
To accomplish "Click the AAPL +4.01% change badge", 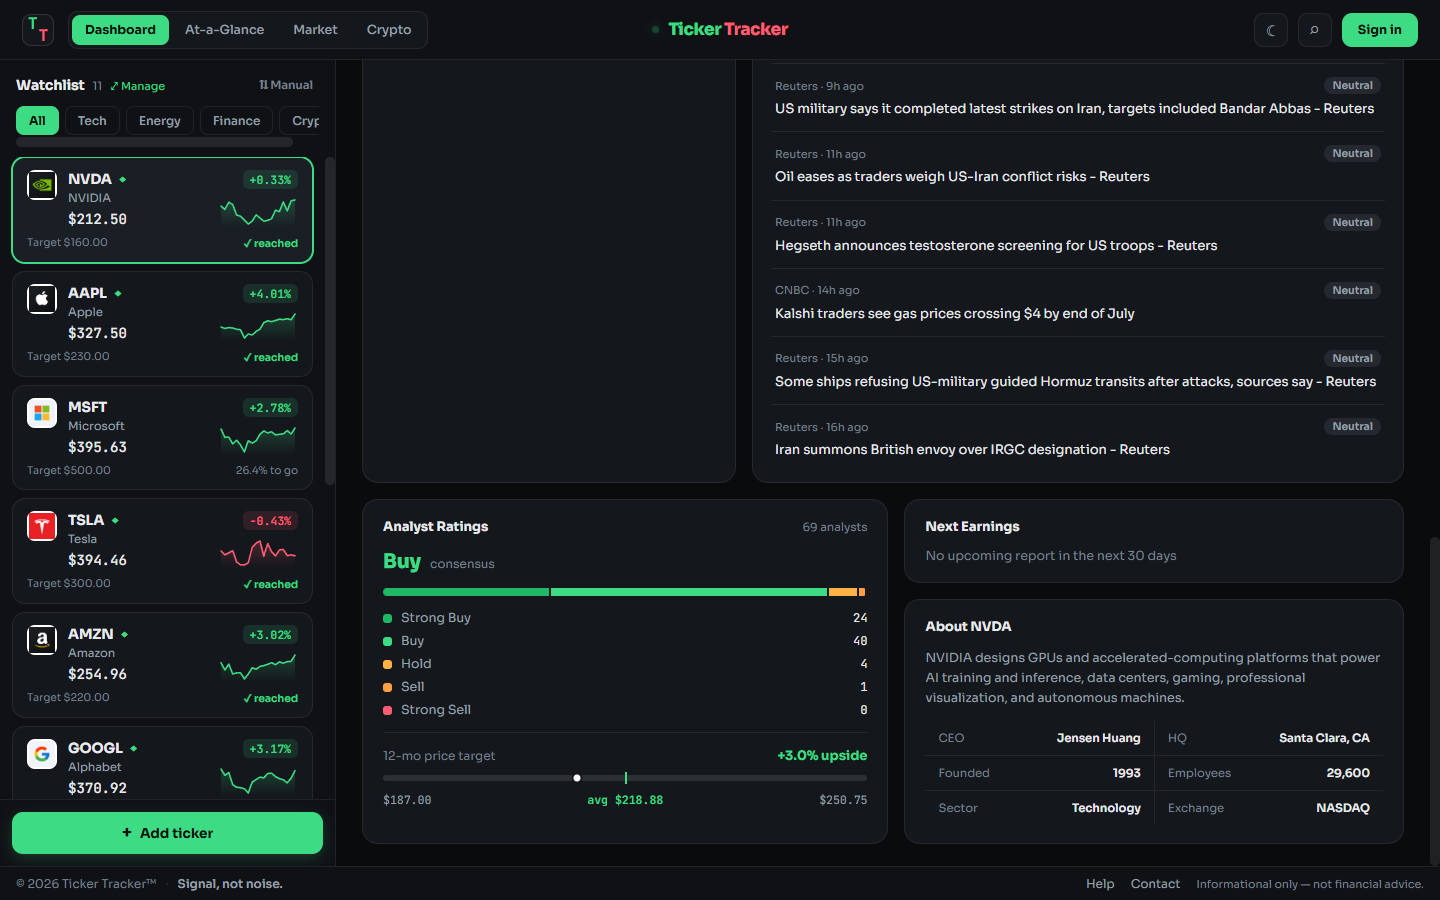I will [270, 294].
